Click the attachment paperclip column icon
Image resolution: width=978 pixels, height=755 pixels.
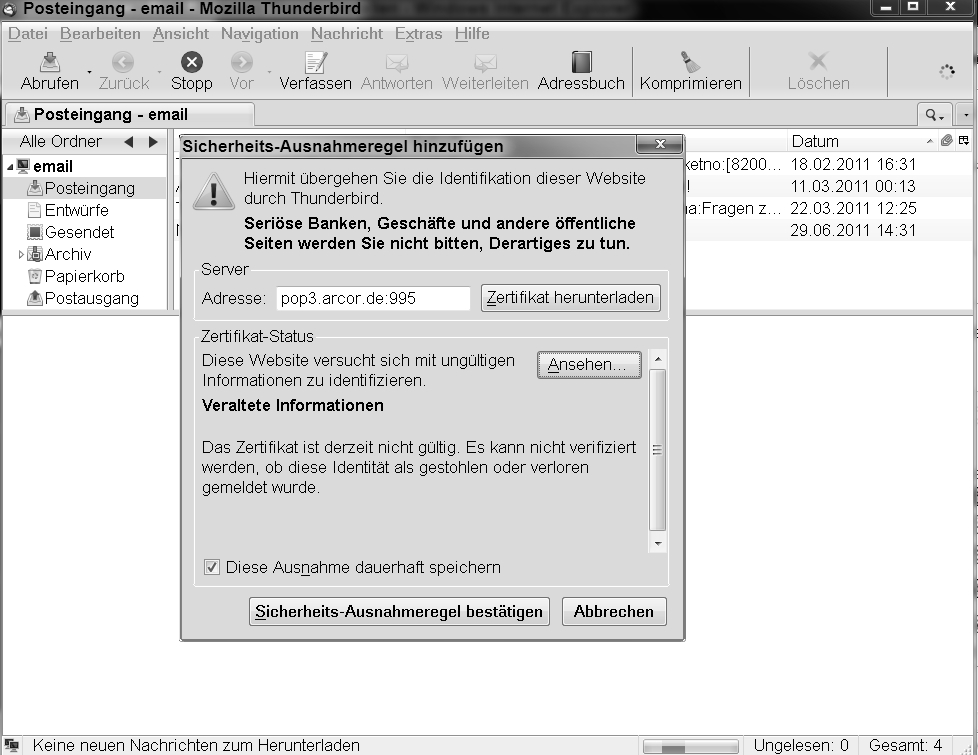coord(947,141)
